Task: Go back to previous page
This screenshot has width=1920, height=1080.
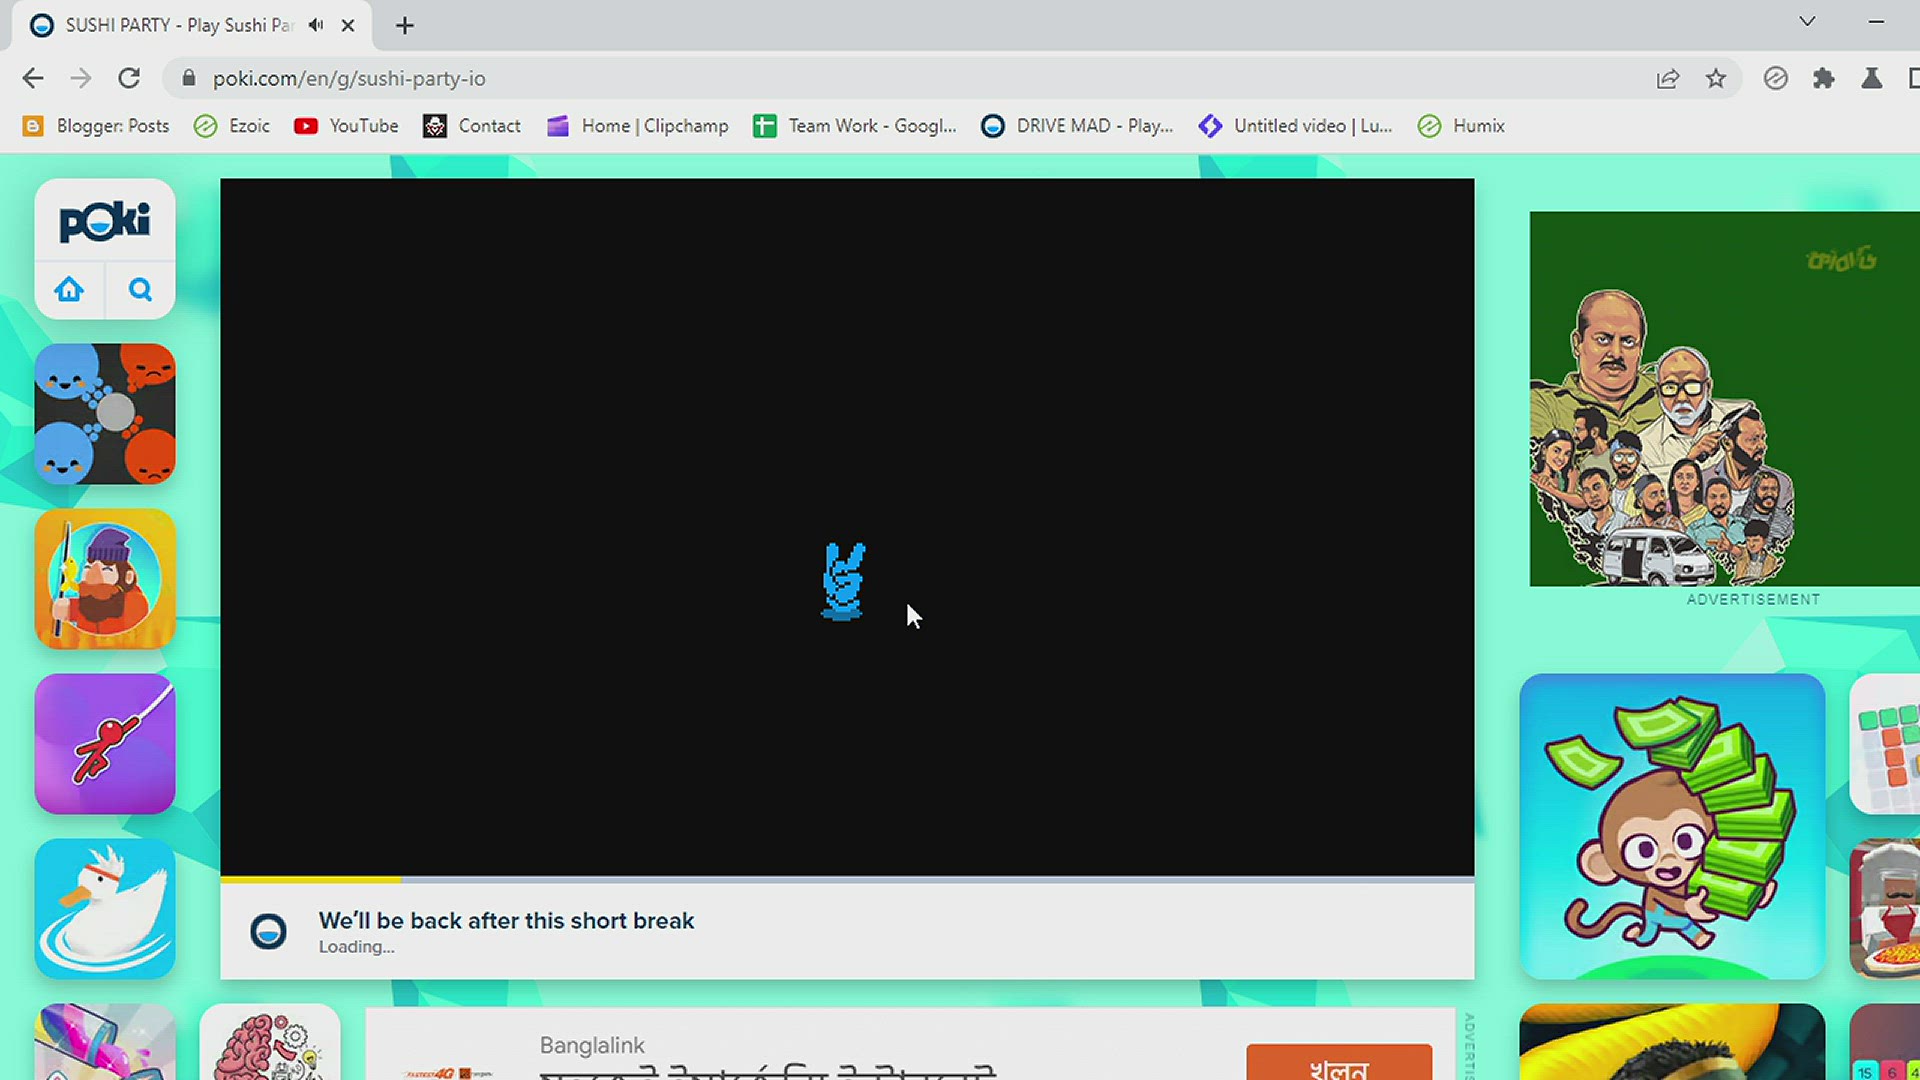Action: [x=33, y=78]
